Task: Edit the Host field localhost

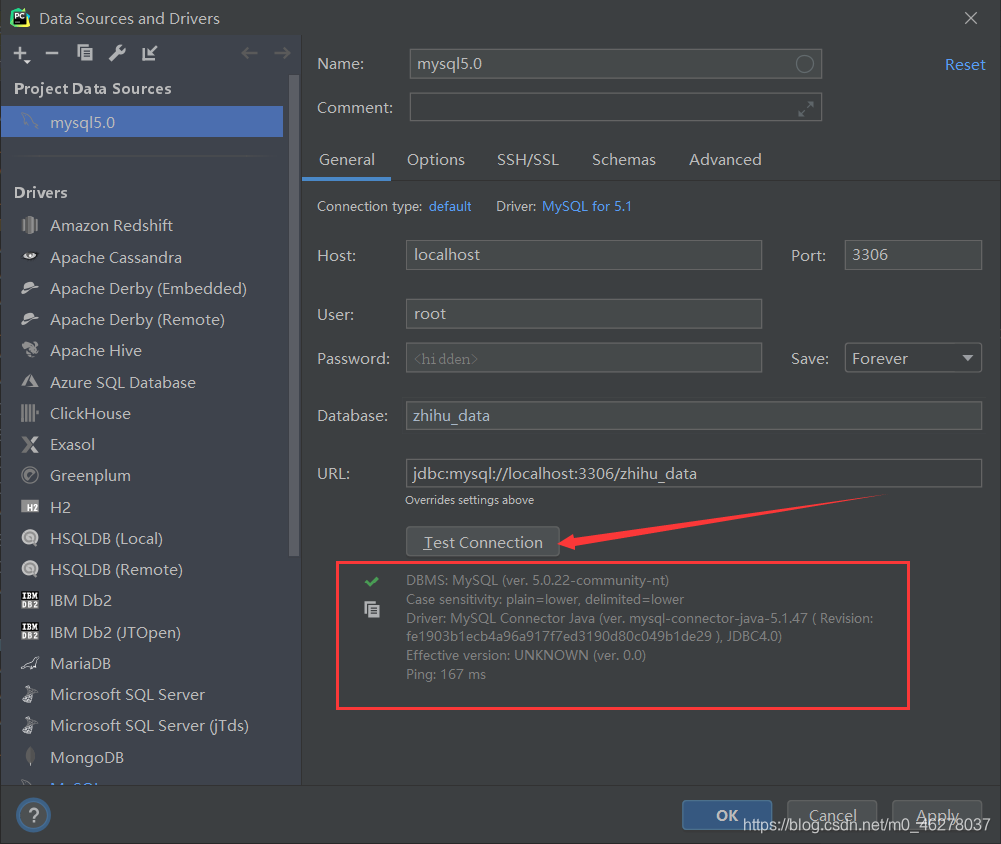Action: [x=583, y=255]
